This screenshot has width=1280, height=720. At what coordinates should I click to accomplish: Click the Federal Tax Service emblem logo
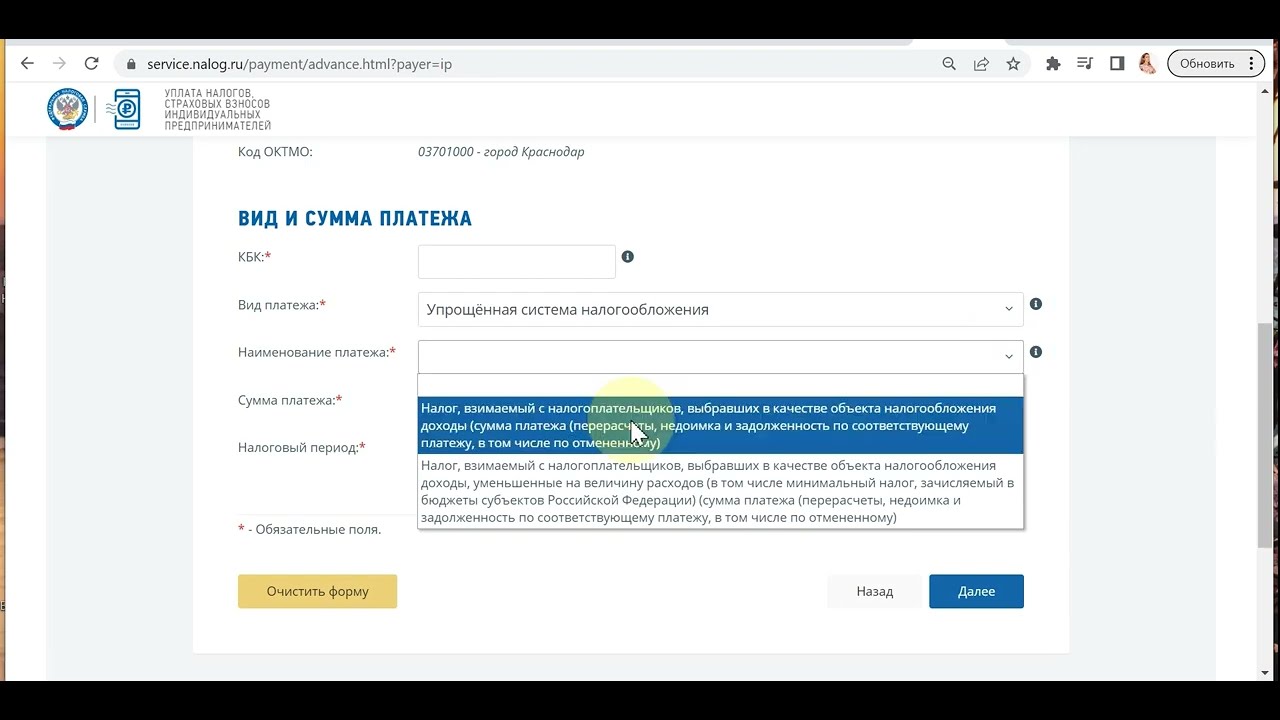(x=67, y=109)
